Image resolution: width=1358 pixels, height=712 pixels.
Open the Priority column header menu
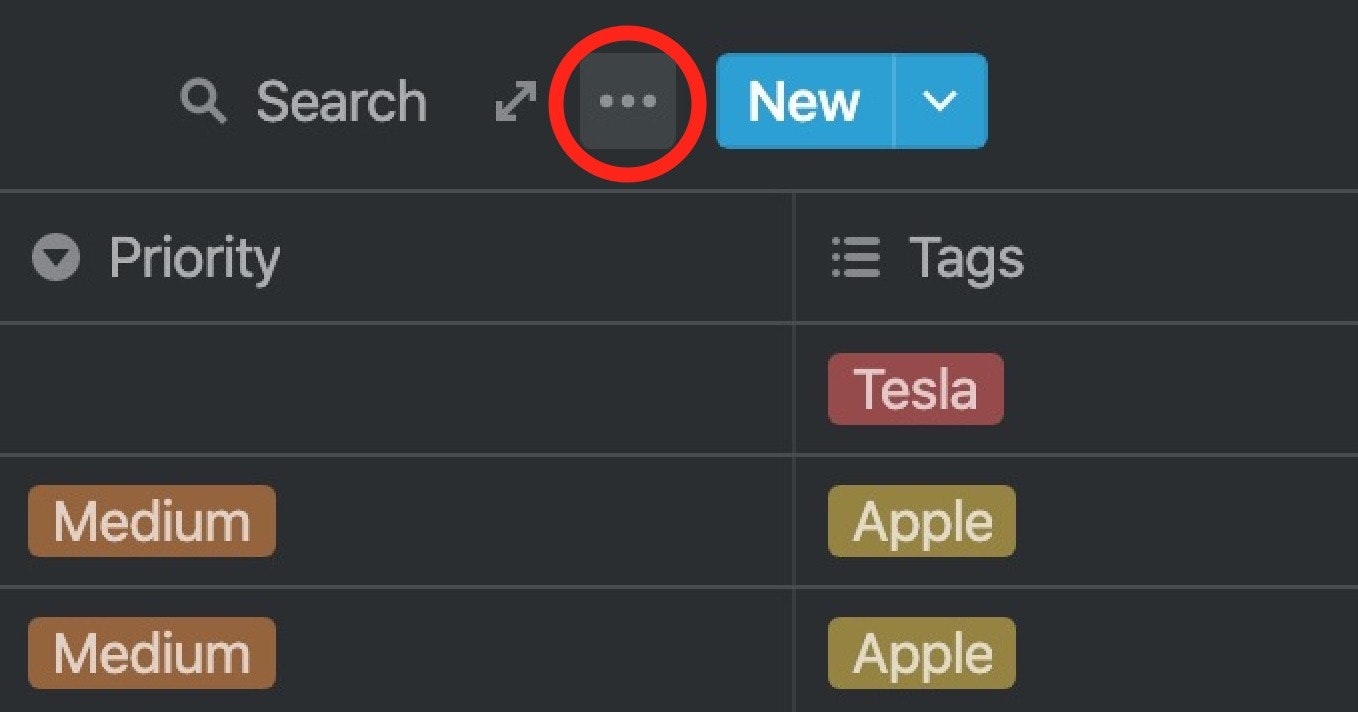[x=195, y=258]
